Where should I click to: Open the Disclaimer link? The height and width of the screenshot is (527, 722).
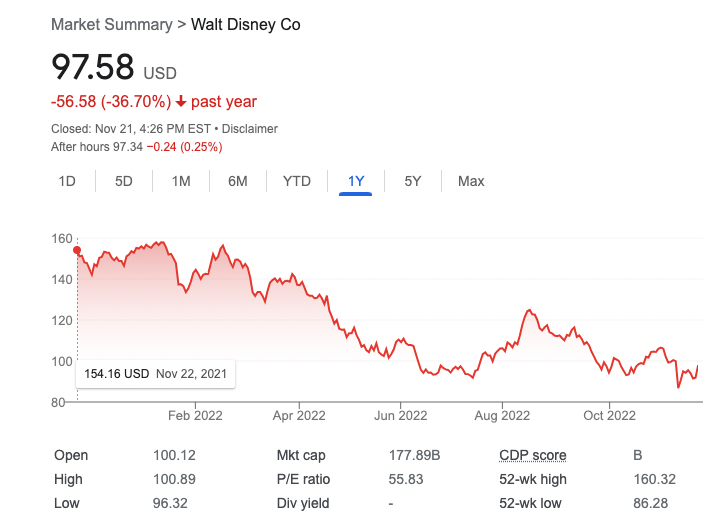(250, 129)
